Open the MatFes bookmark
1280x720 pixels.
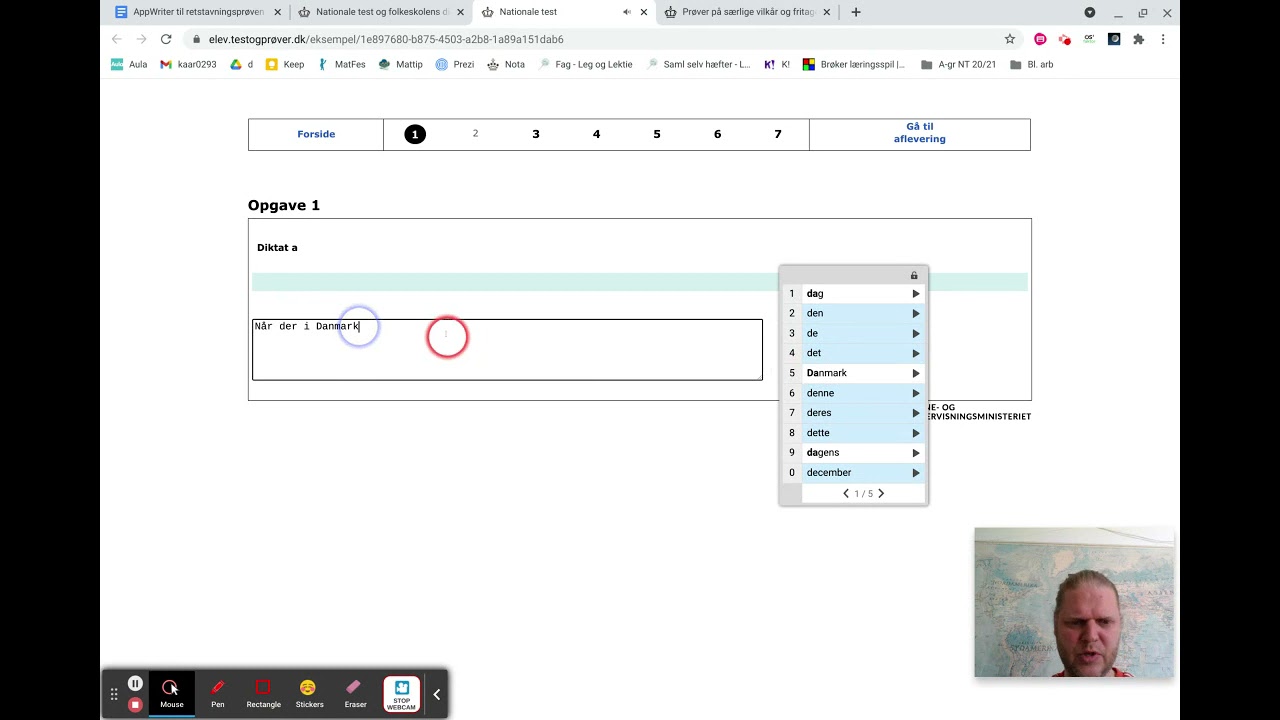pyautogui.click(x=341, y=64)
